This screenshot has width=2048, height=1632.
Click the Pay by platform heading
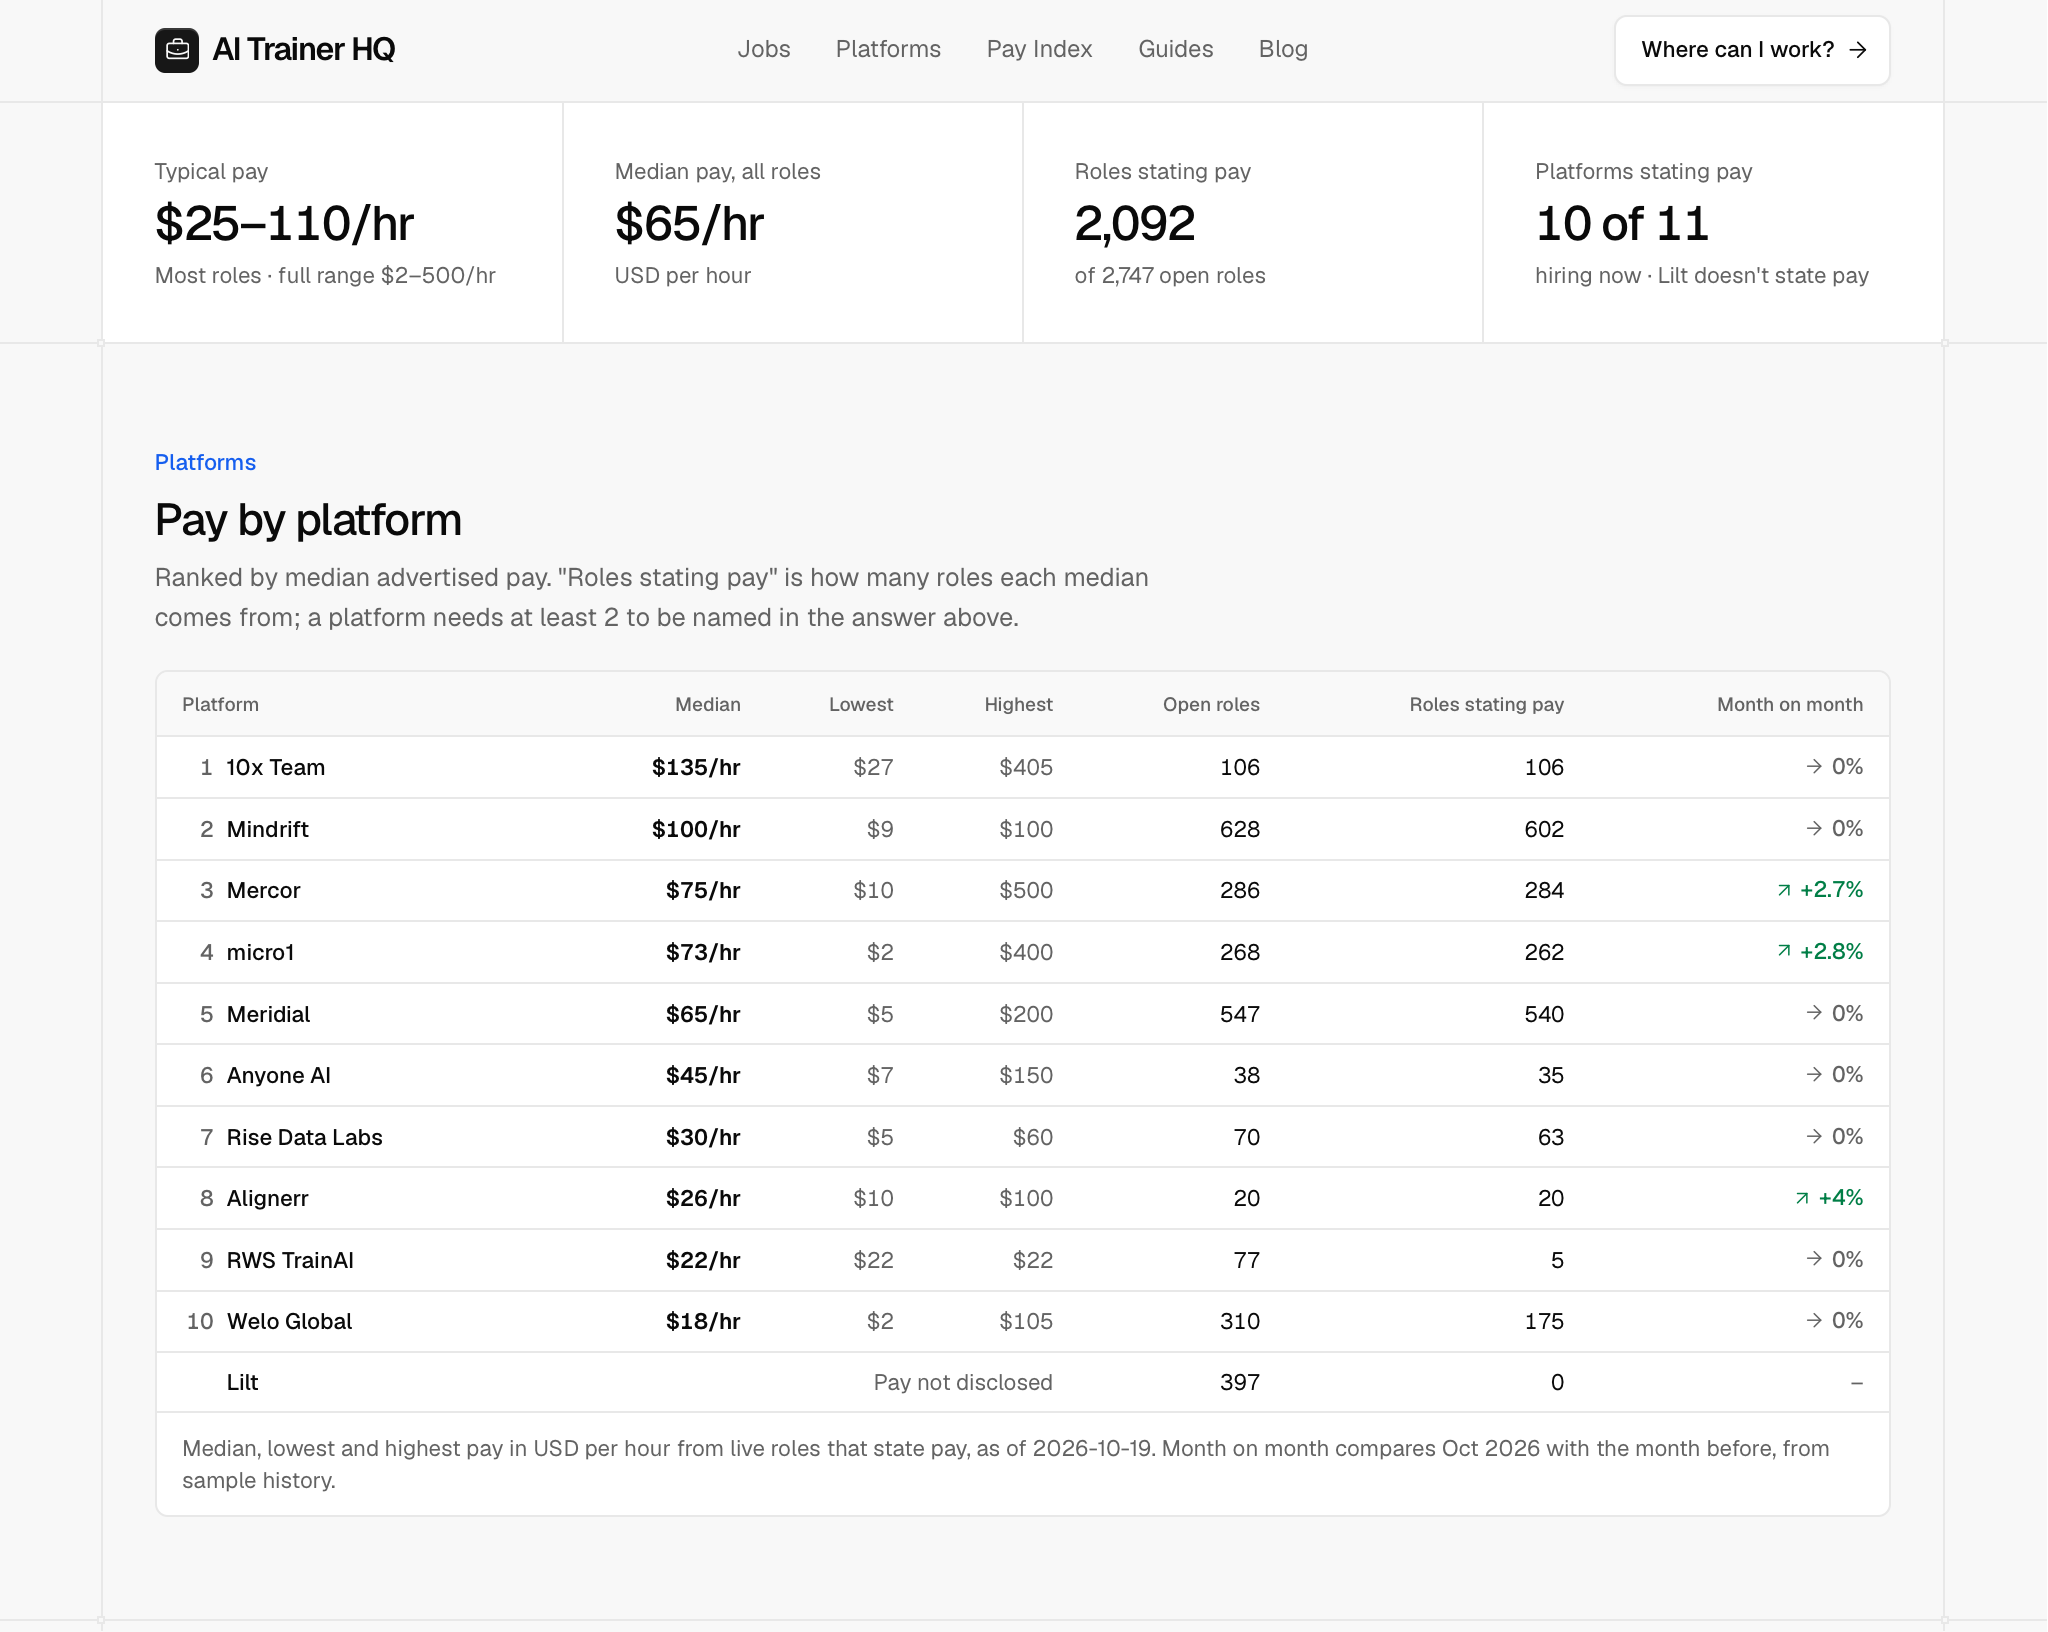click(308, 520)
